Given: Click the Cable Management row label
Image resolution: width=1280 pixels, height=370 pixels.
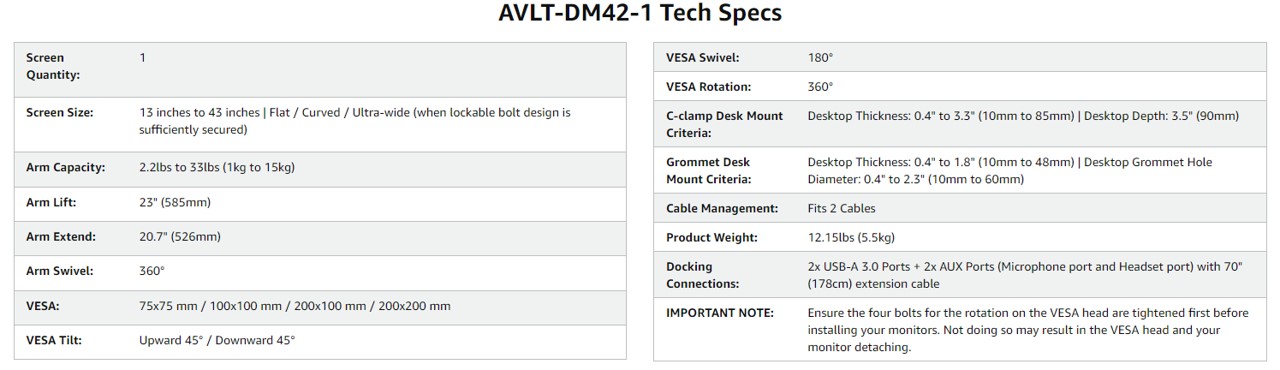Looking at the screenshot, I should (722, 208).
